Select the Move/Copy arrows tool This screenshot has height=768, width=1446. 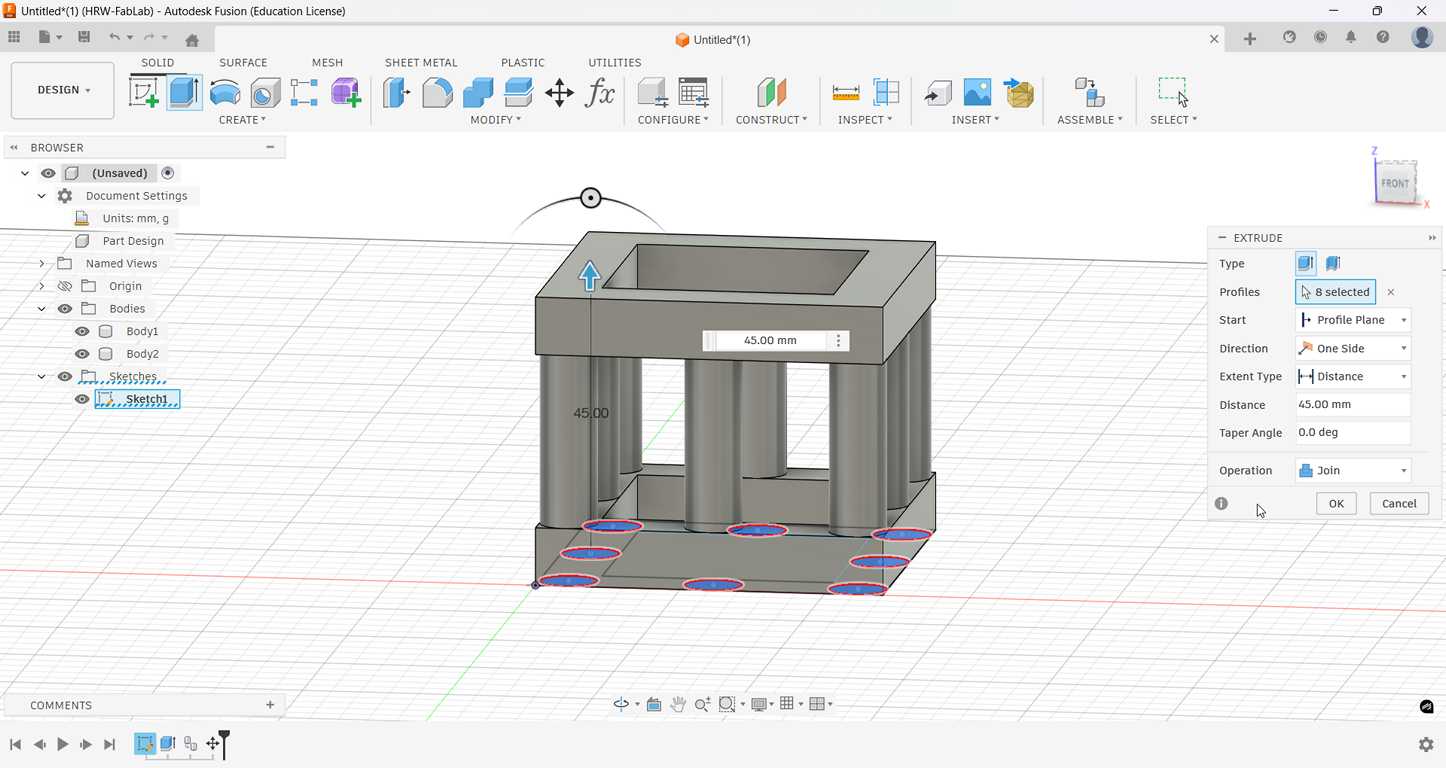pos(559,93)
